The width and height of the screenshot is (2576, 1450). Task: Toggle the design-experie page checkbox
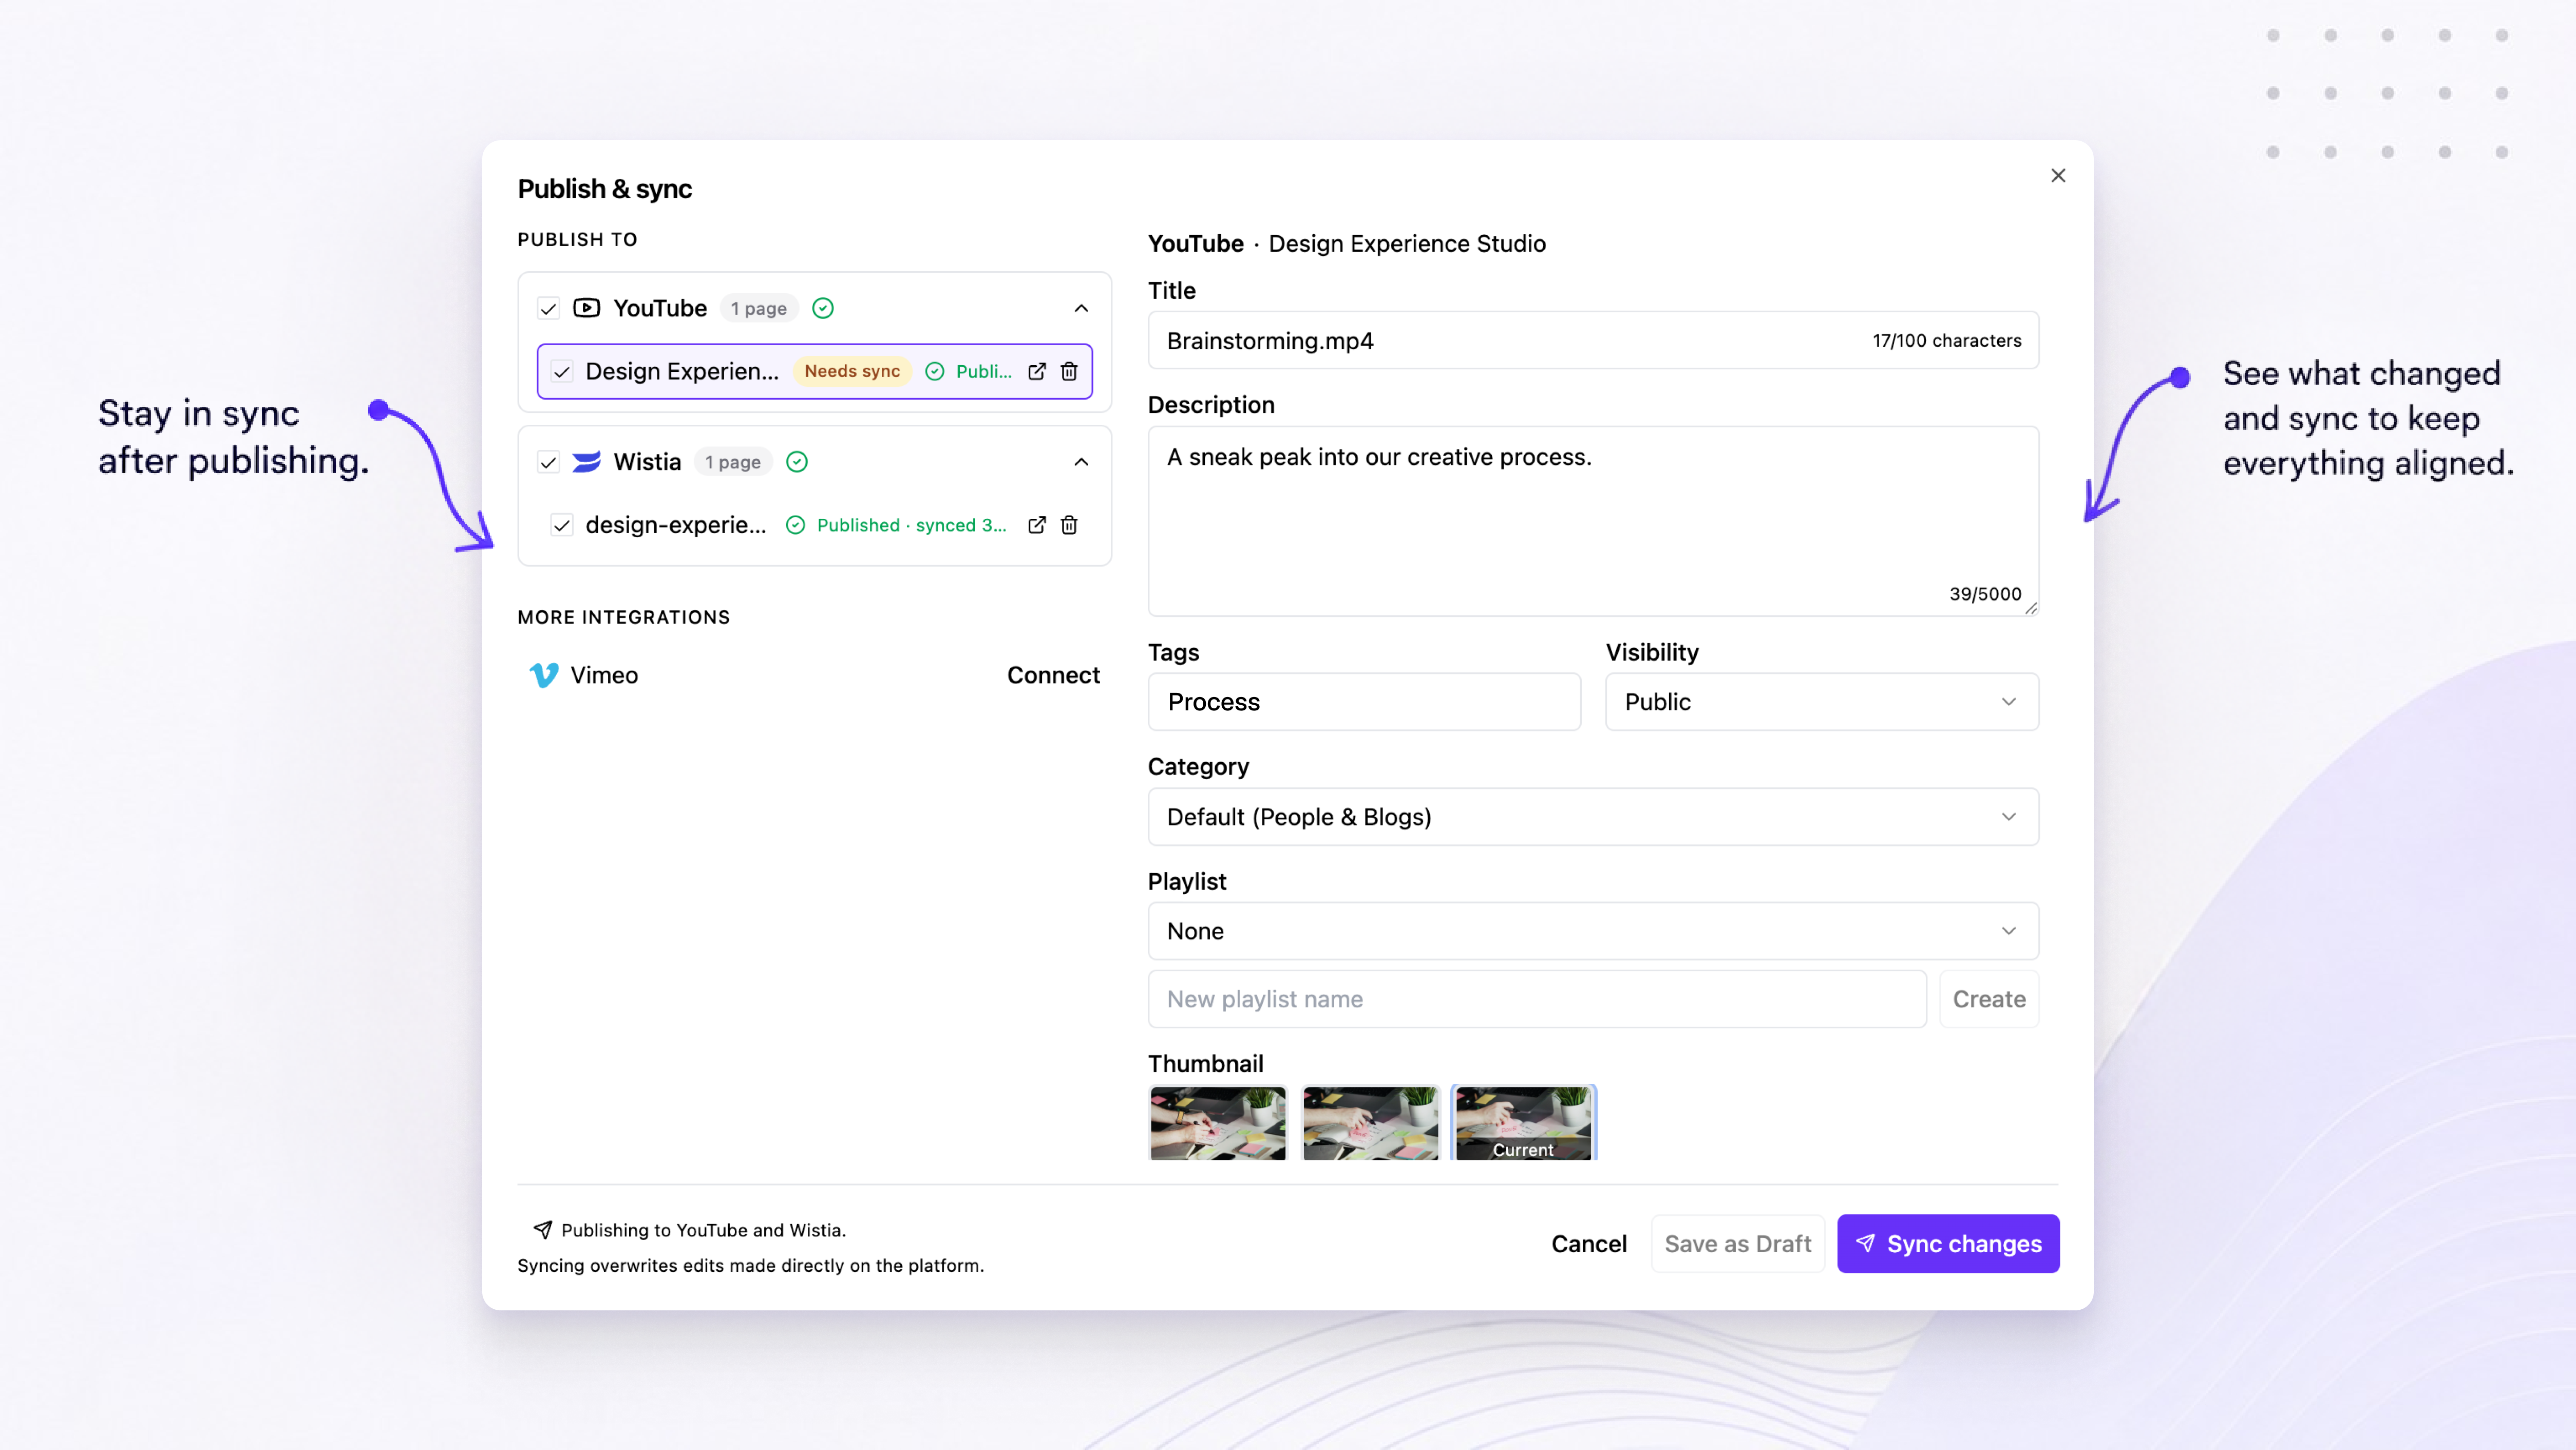pyautogui.click(x=562, y=525)
